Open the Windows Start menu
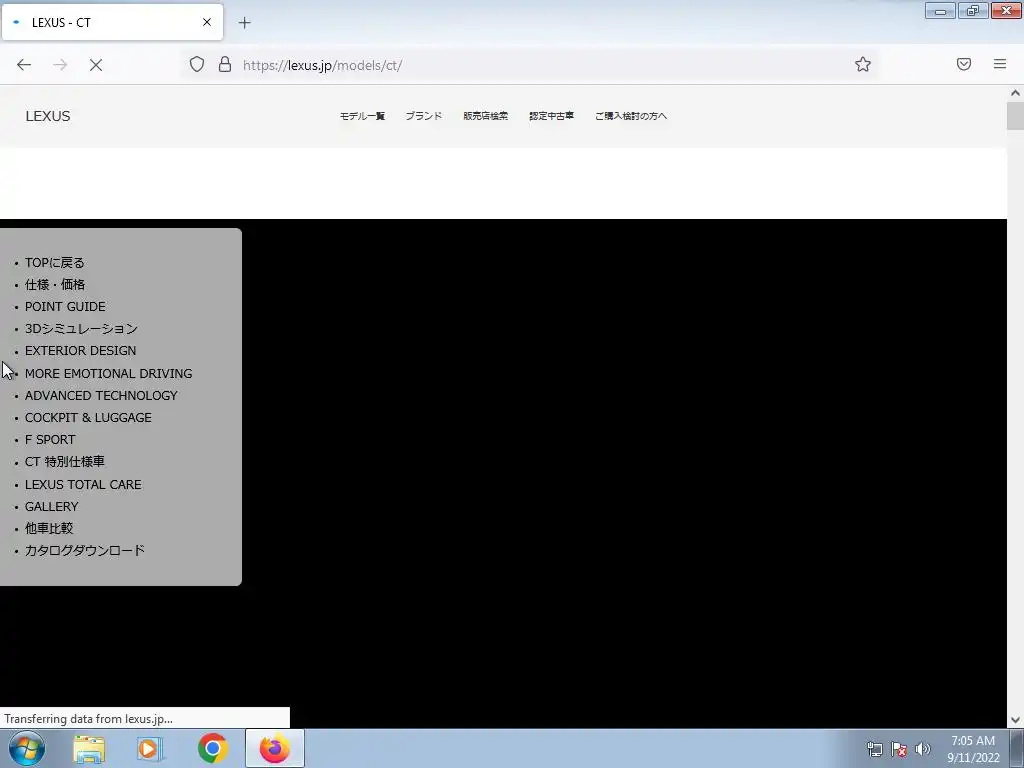The image size is (1024, 768). point(26,748)
